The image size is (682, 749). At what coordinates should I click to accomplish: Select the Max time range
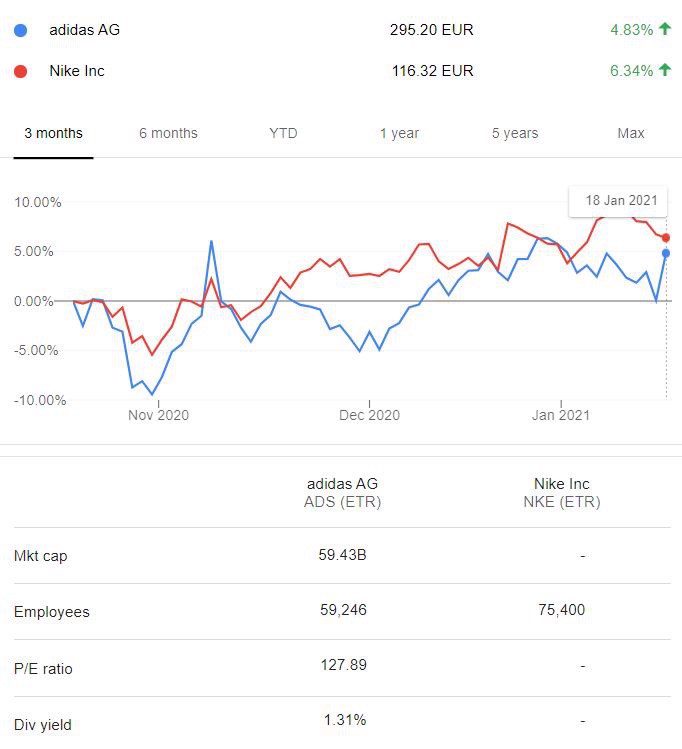point(630,133)
